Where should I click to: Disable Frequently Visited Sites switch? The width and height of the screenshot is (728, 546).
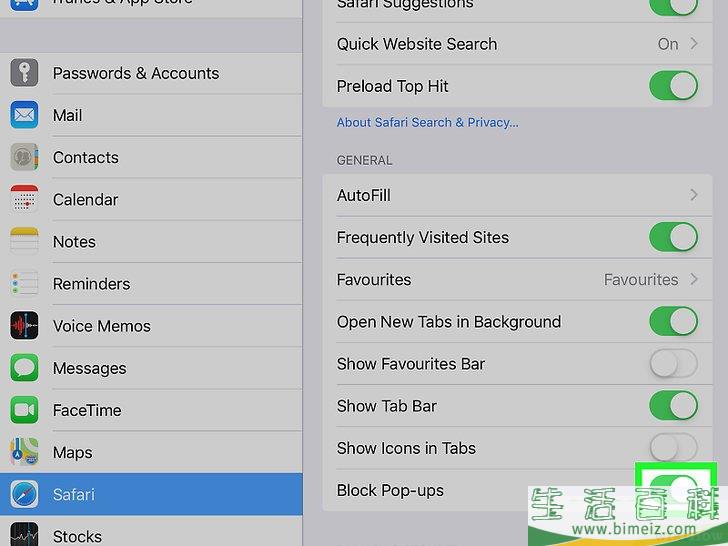tap(673, 237)
